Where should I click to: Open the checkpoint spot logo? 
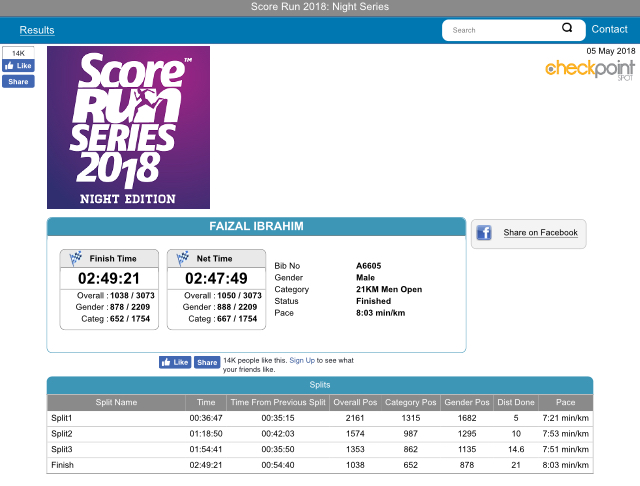tap(590, 69)
